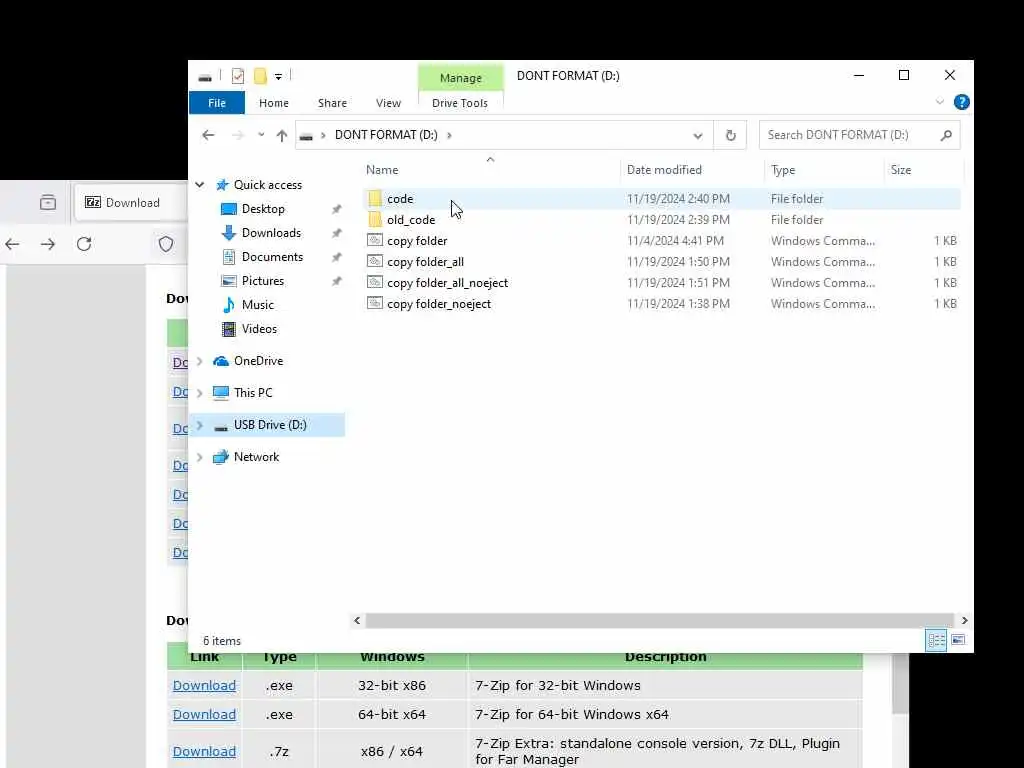Image resolution: width=1024 pixels, height=768 pixels.
Task: Open This PC in navigation pane
Action: click(253, 393)
